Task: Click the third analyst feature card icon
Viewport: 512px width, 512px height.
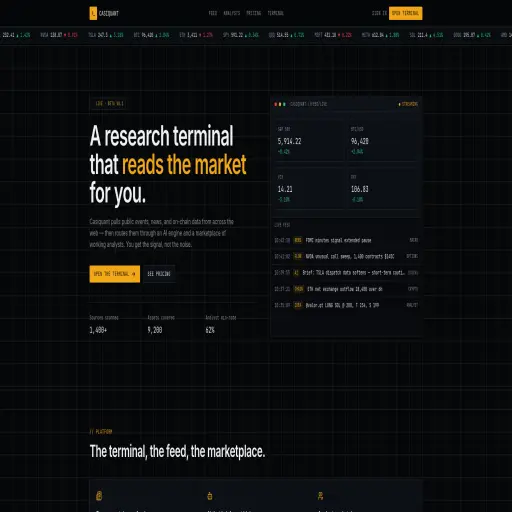Action: [x=320, y=496]
